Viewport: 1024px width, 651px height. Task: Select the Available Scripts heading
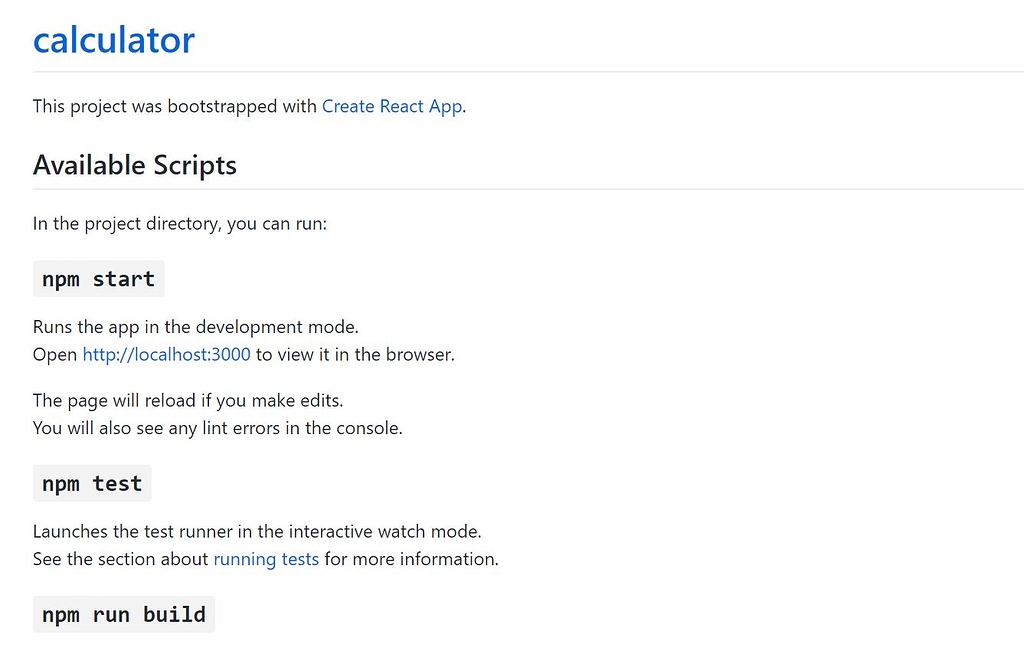[x=134, y=164]
